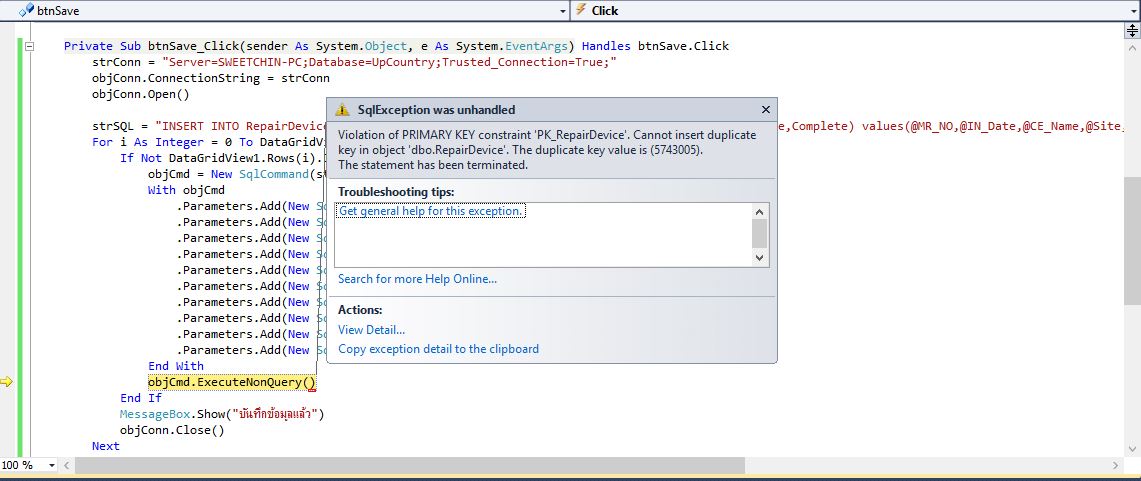The image size is (1141, 481).
Task: Click the warning icon in exception dialog
Action: (x=342, y=110)
